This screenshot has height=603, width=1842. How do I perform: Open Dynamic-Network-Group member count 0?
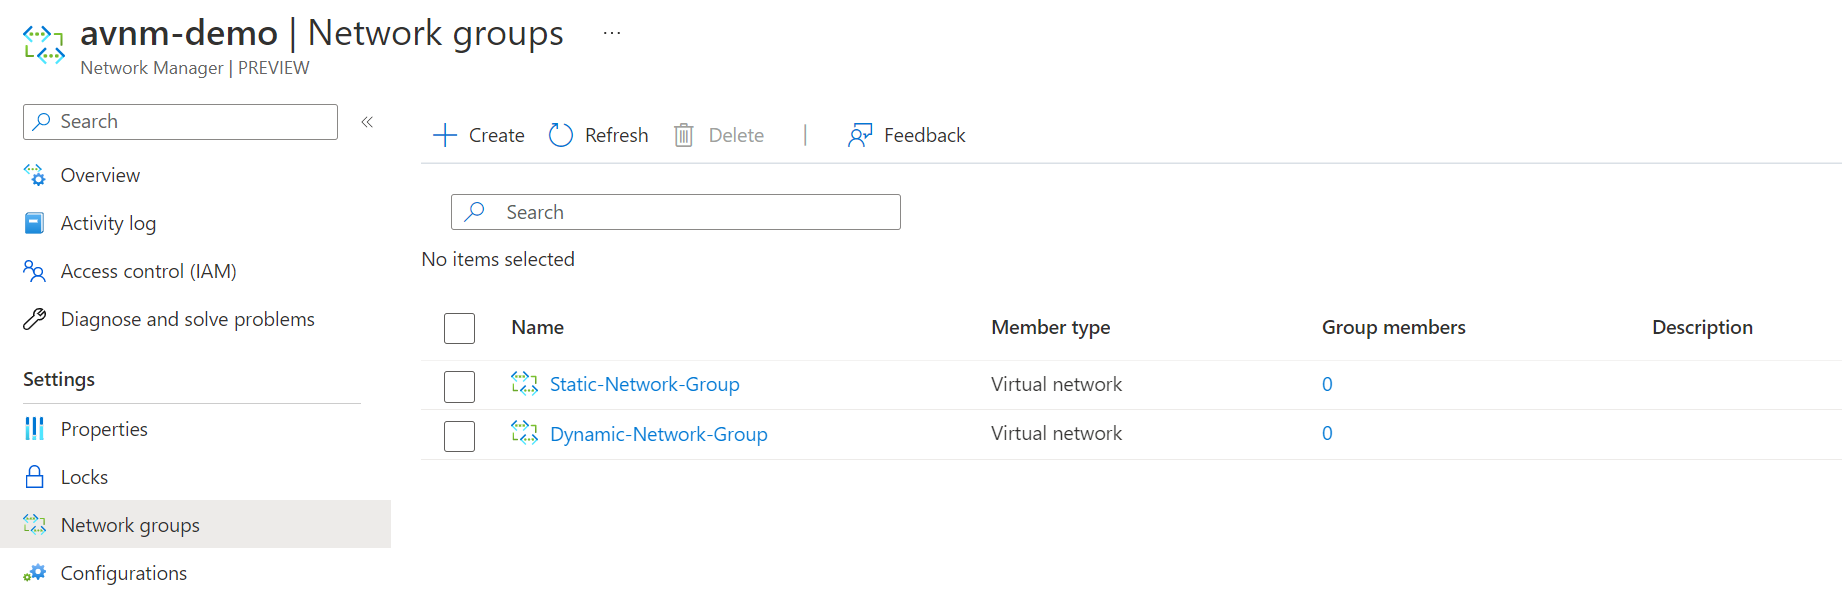point(1327,433)
